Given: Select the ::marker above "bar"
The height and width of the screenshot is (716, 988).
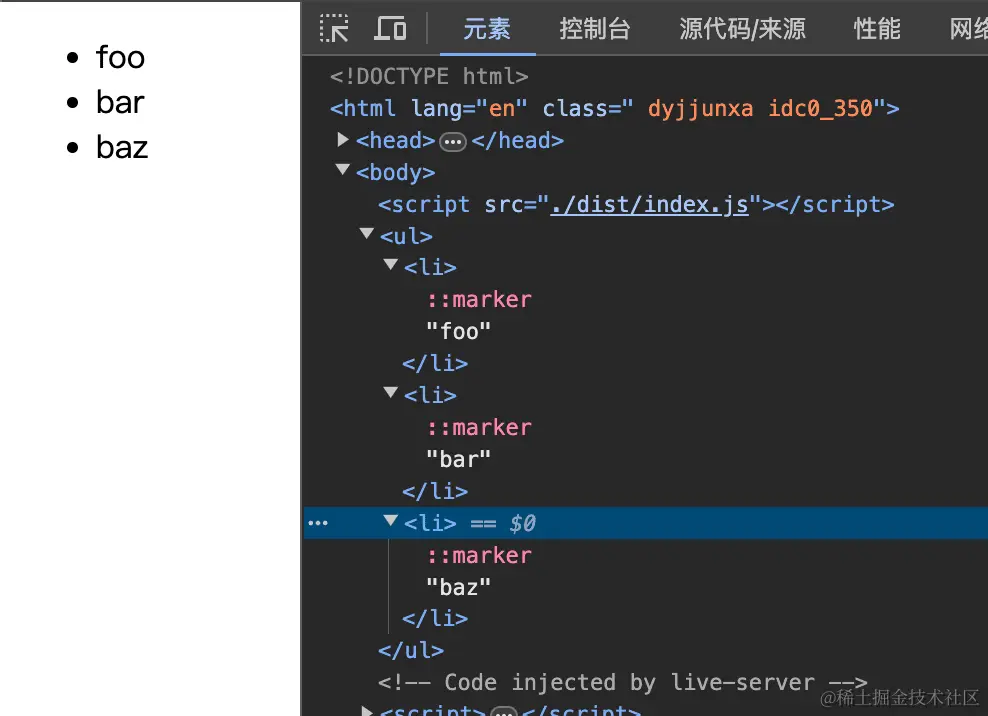Looking at the screenshot, I should 479,427.
